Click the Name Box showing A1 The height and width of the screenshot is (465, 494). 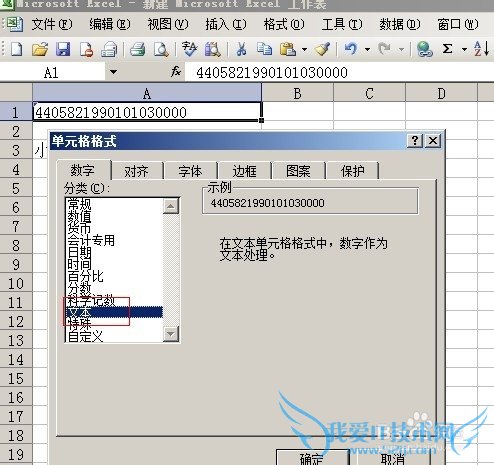click(52, 72)
